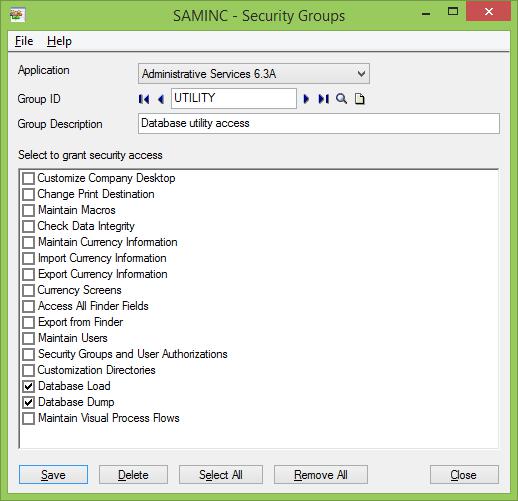Click the Save button
This screenshot has height=501, width=518.
(53, 475)
